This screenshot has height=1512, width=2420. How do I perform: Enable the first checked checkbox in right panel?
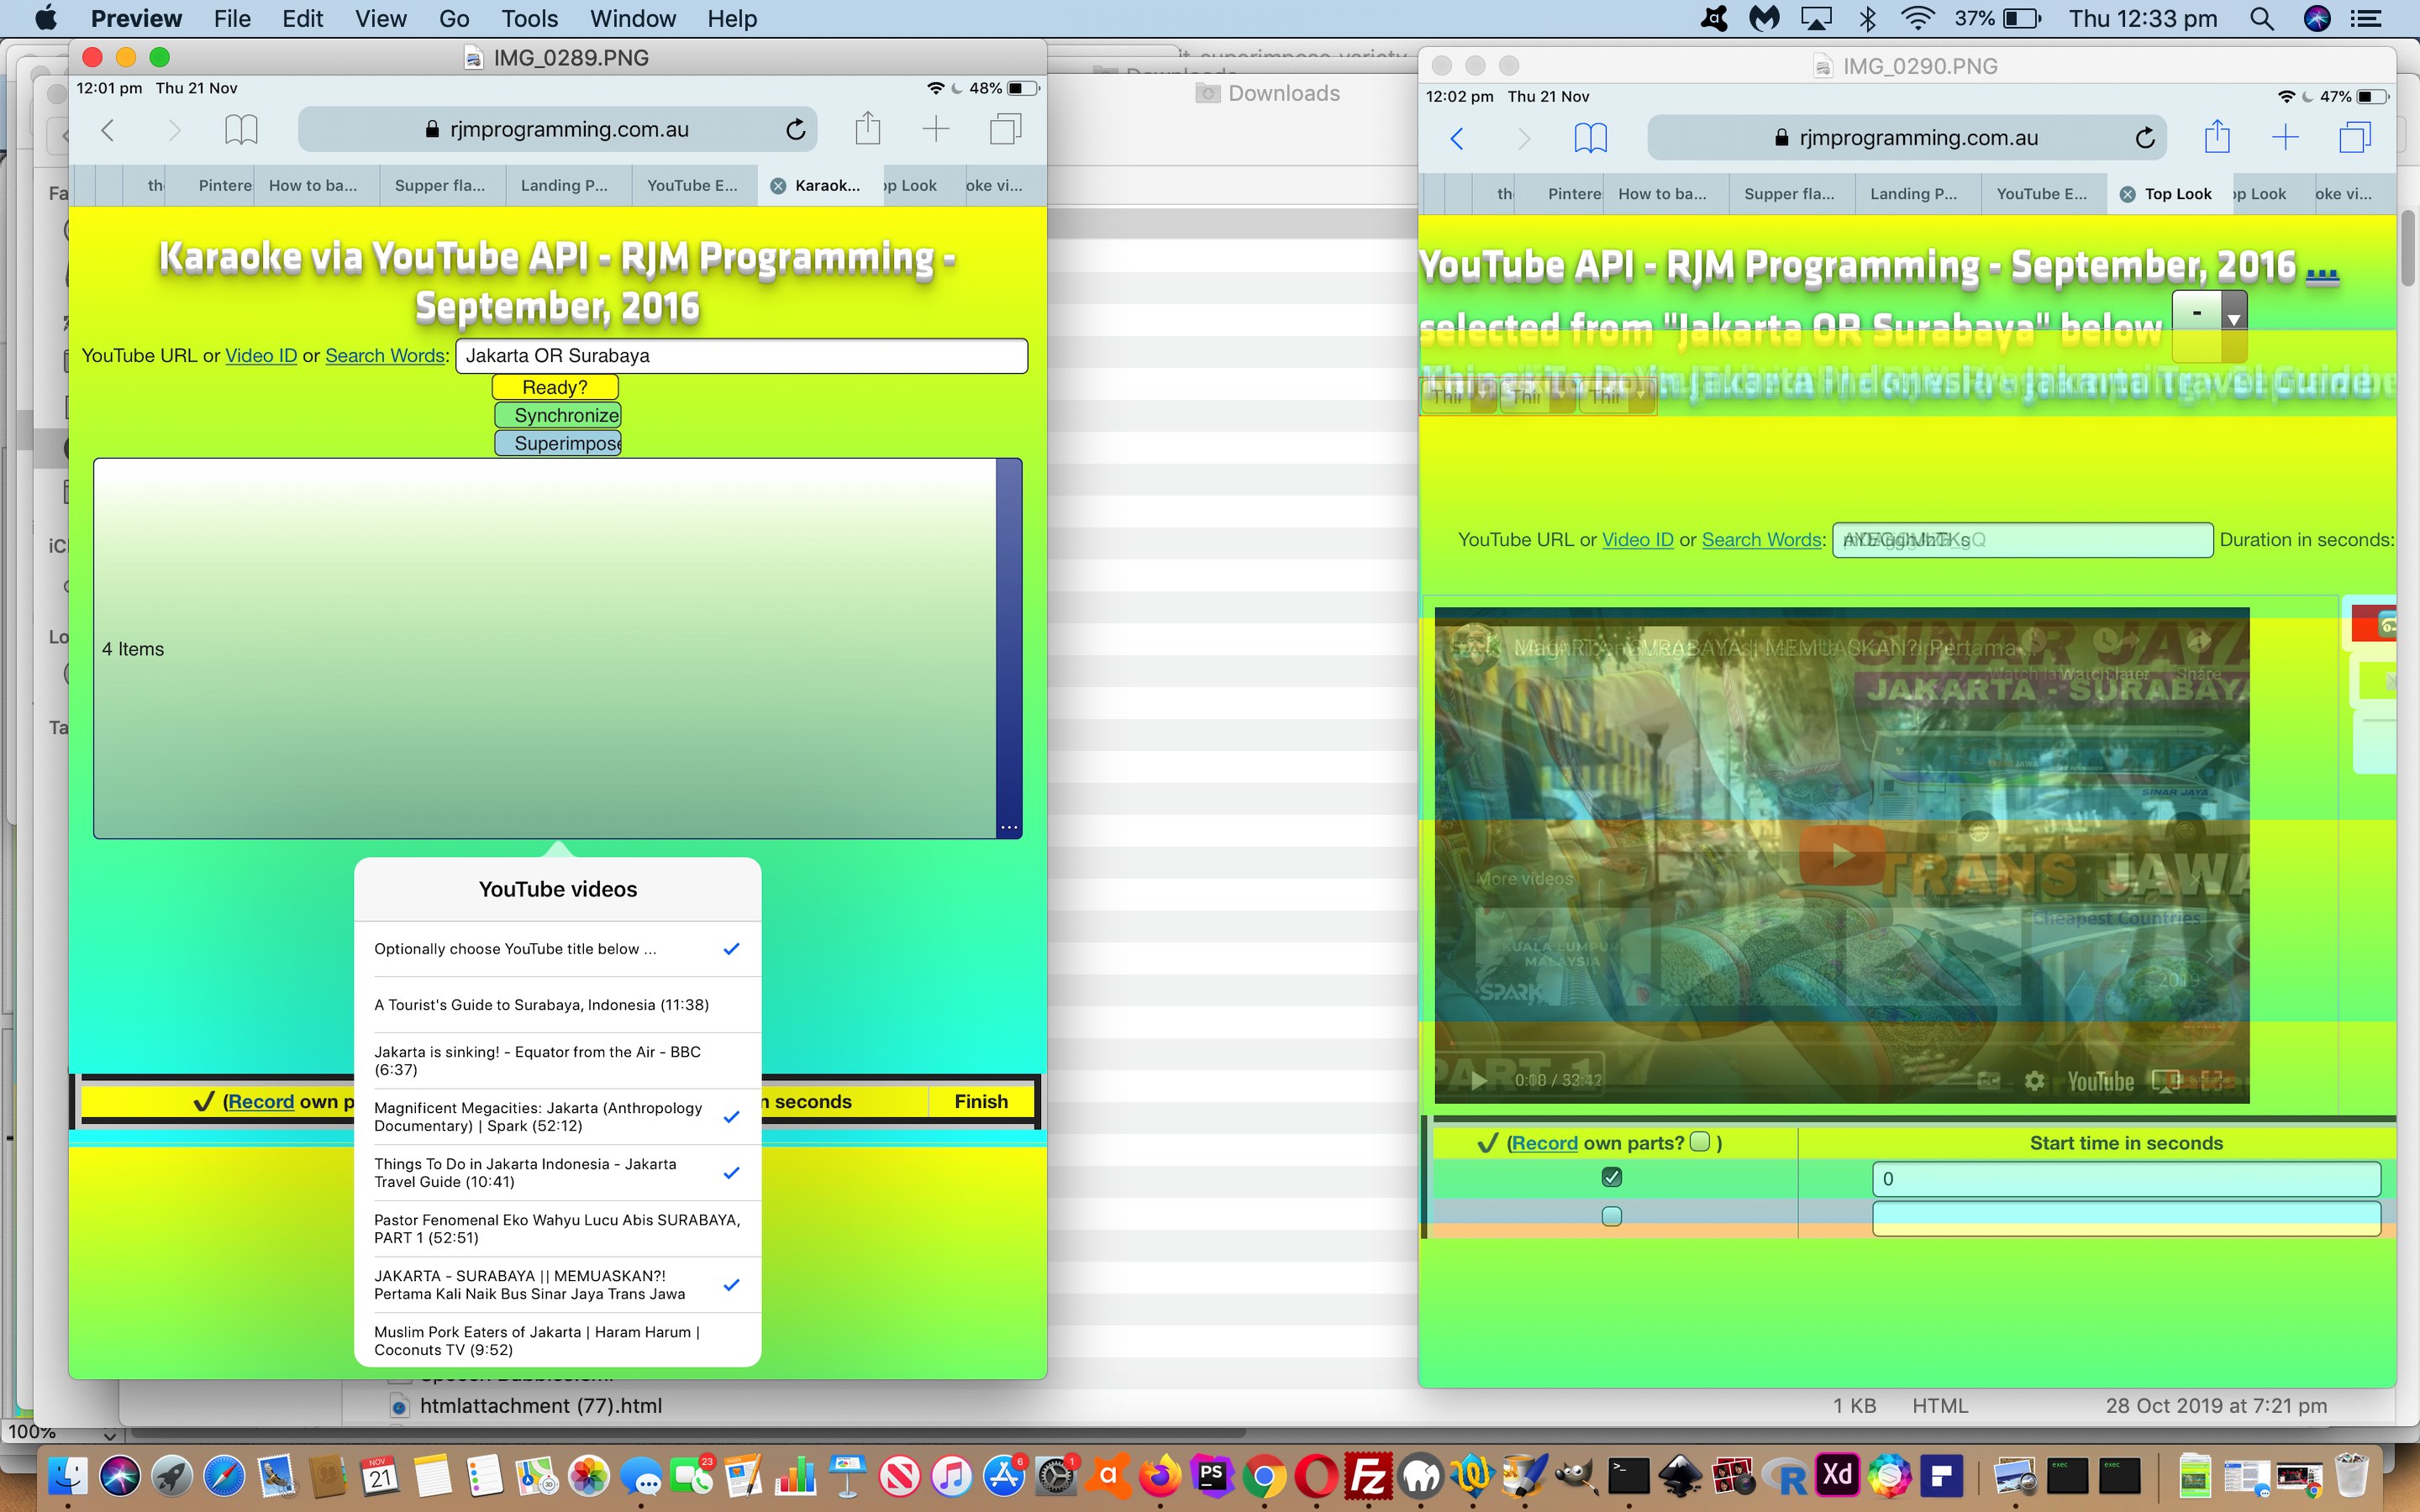coord(1610,1176)
